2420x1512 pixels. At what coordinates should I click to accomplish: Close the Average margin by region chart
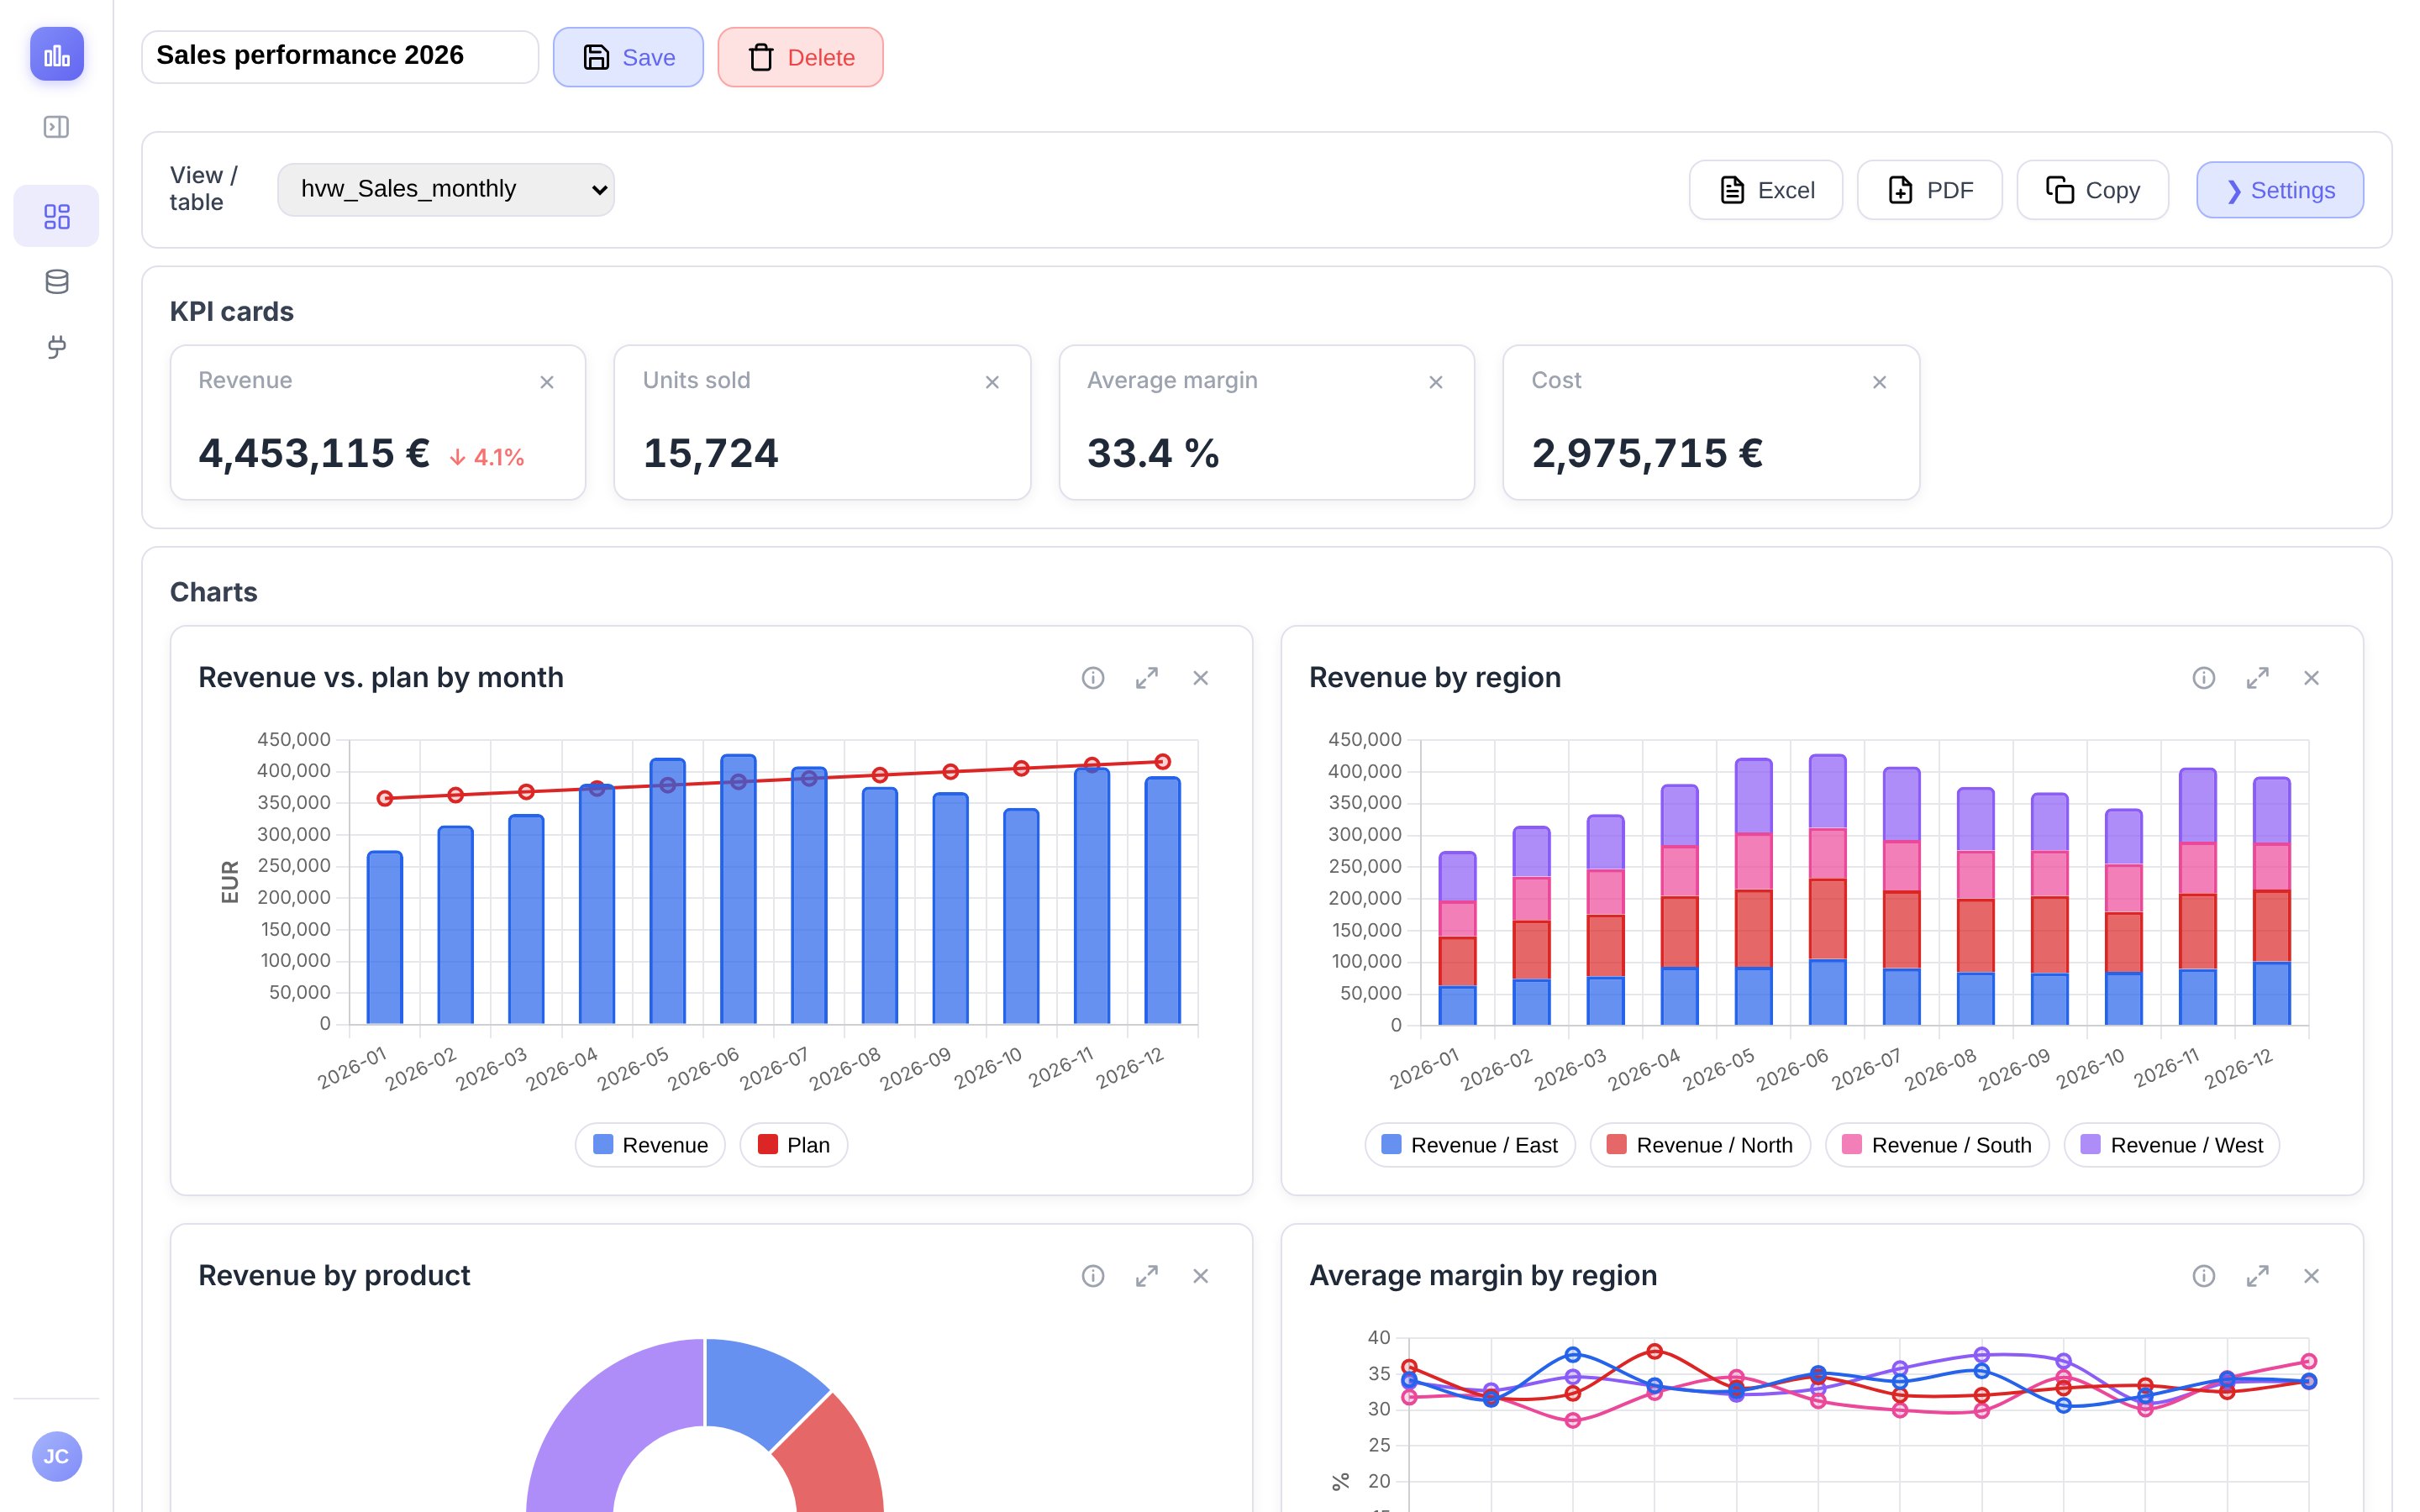pos(2312,1276)
